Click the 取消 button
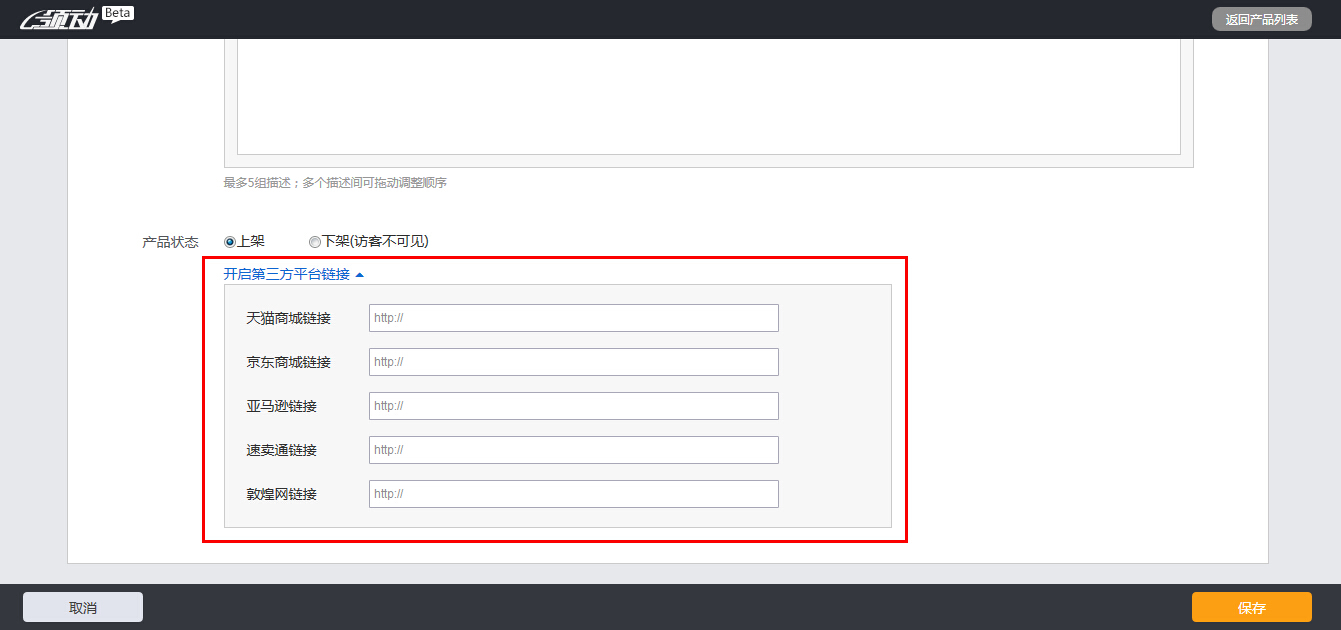1341x630 pixels. tap(83, 607)
